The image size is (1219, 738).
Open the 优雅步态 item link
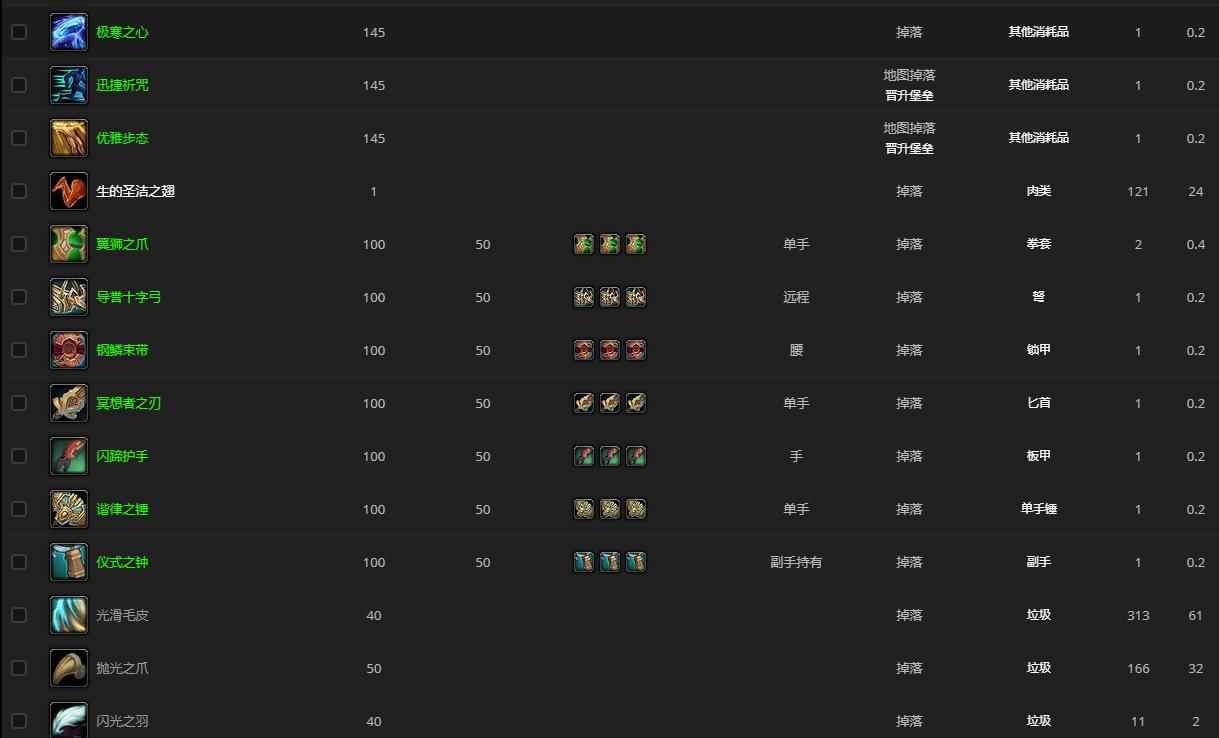122,138
